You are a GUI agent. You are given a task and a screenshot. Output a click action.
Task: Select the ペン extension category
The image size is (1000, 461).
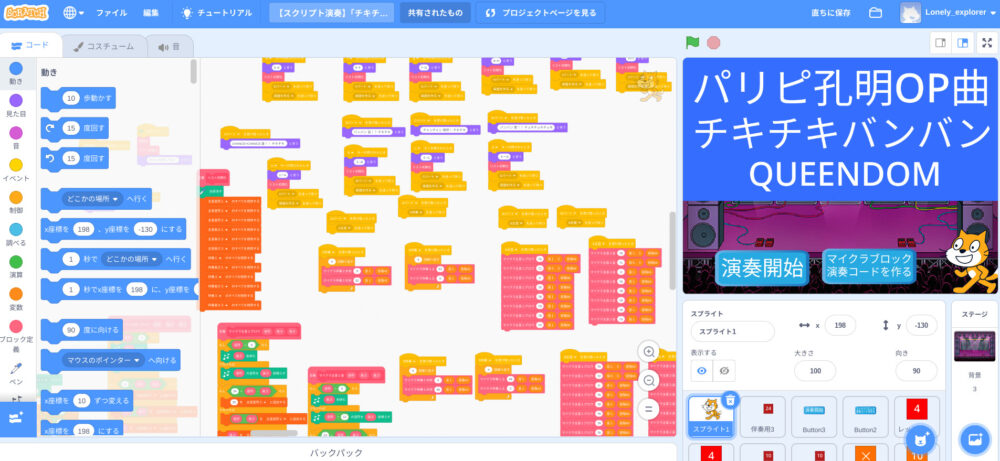tap(17, 373)
